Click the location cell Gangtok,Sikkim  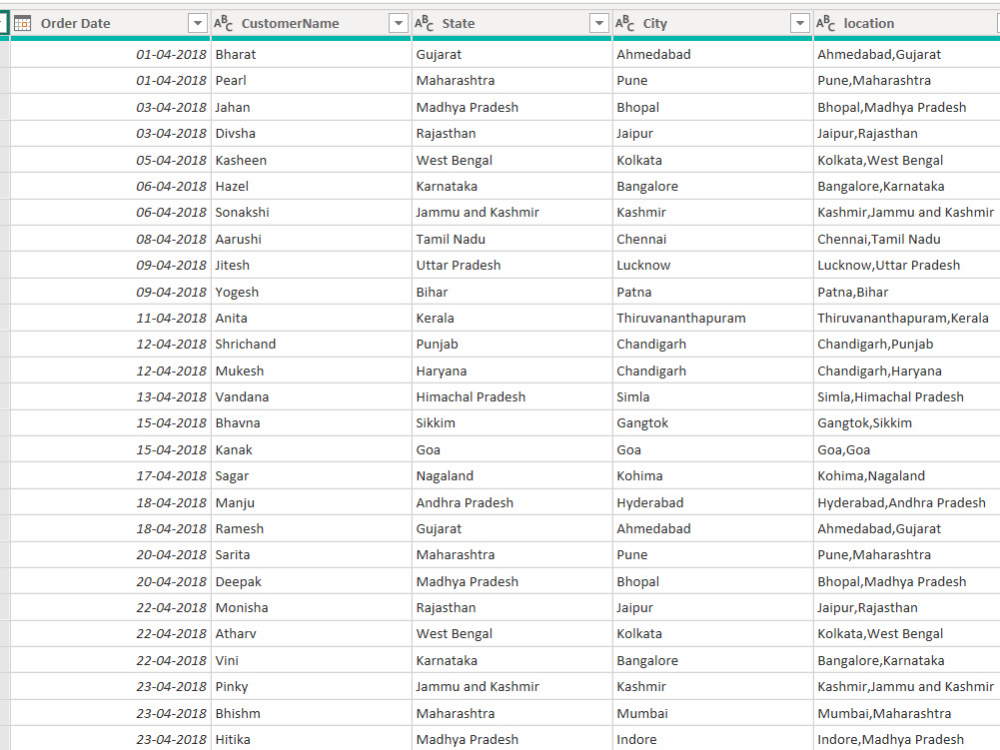pyautogui.click(x=907, y=423)
